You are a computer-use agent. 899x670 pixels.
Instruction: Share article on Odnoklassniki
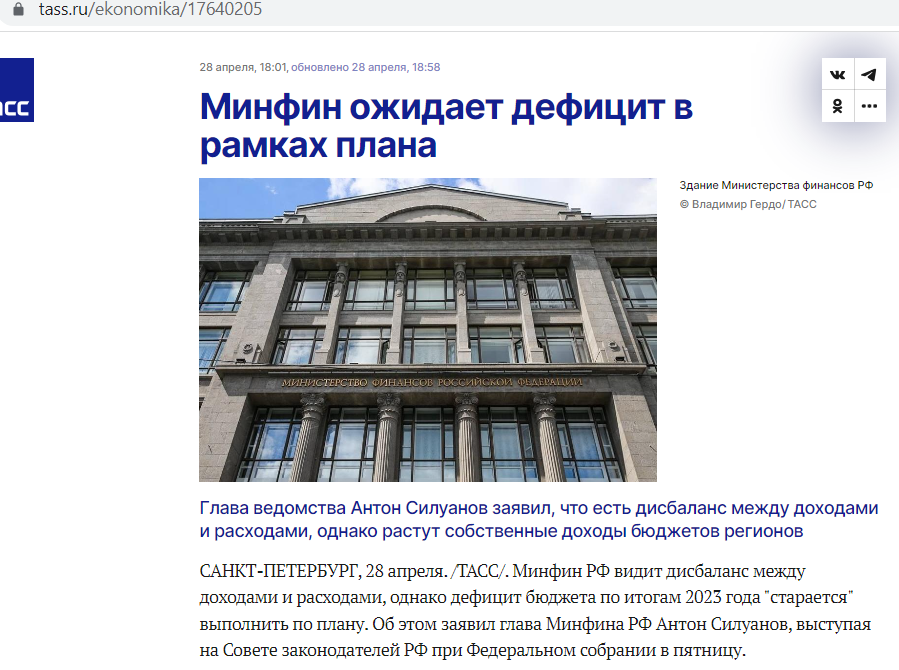tap(838, 106)
